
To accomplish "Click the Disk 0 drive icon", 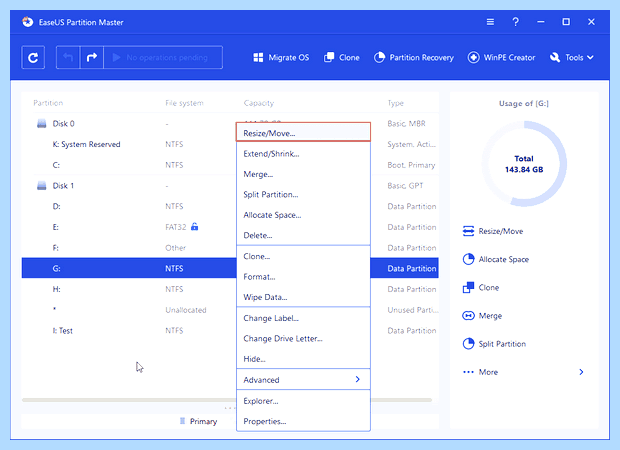I will click(x=42, y=124).
